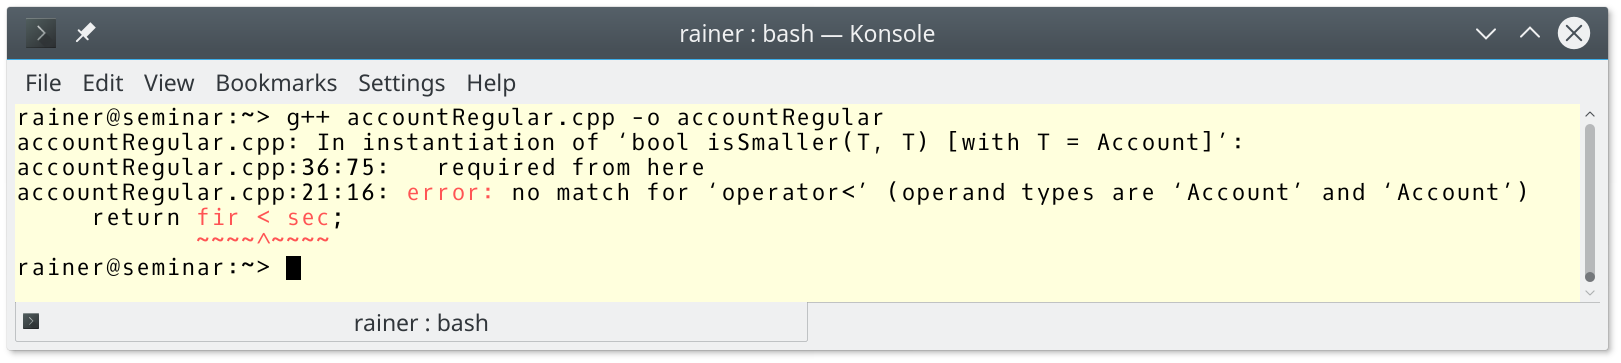This screenshot has width=1621, height=363.
Task: Click the scrollbar up arrow
Action: click(x=1590, y=115)
